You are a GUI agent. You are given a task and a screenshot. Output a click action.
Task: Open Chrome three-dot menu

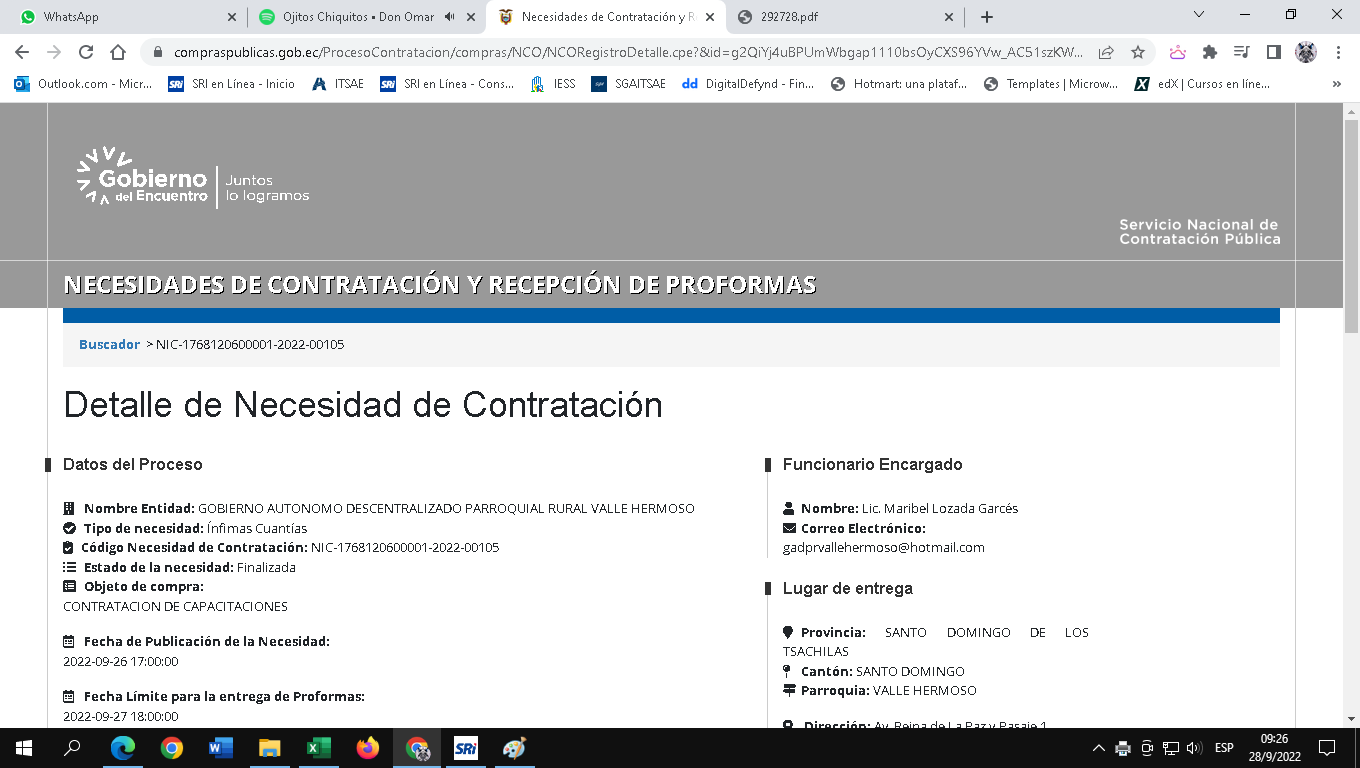1339,53
